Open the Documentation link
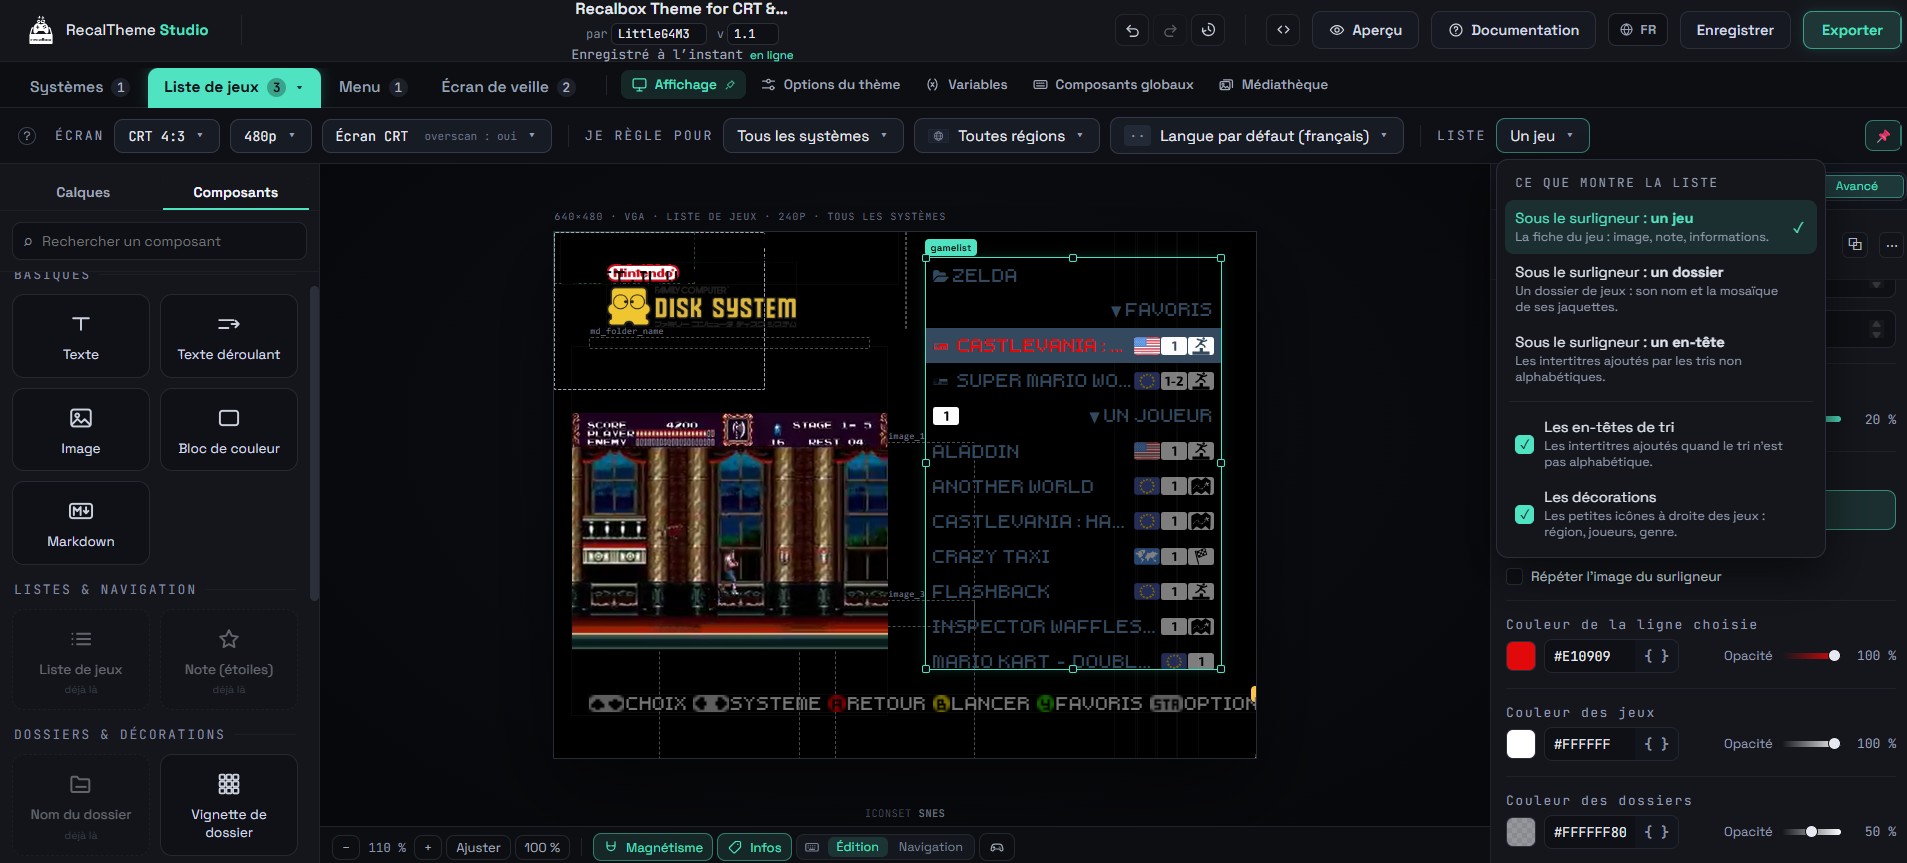This screenshot has width=1907, height=863. point(1514,31)
